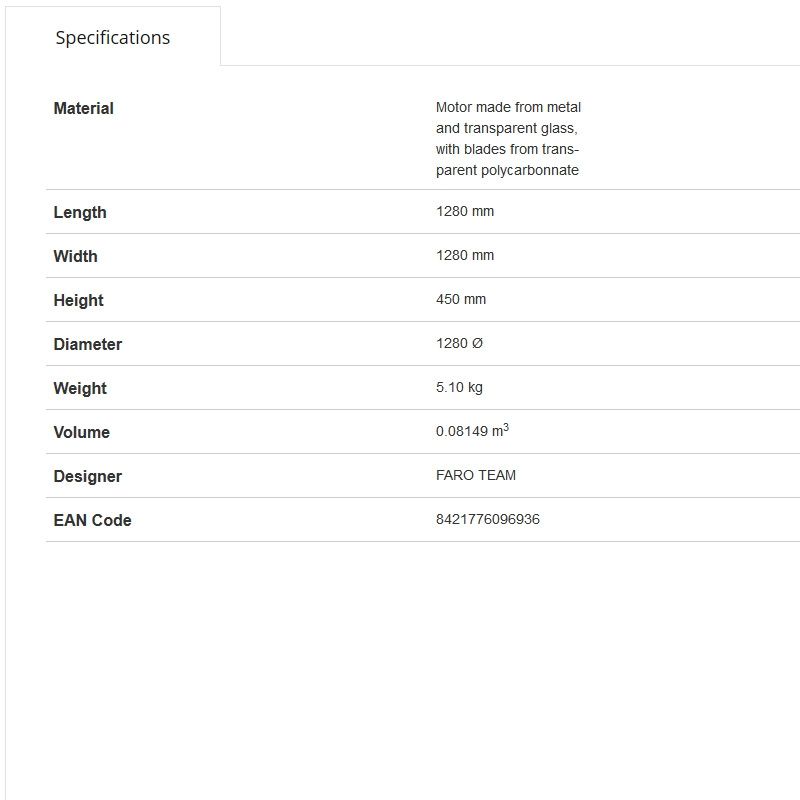
Task: Click the 'Motor made from metal' text line
Action: 508,107
